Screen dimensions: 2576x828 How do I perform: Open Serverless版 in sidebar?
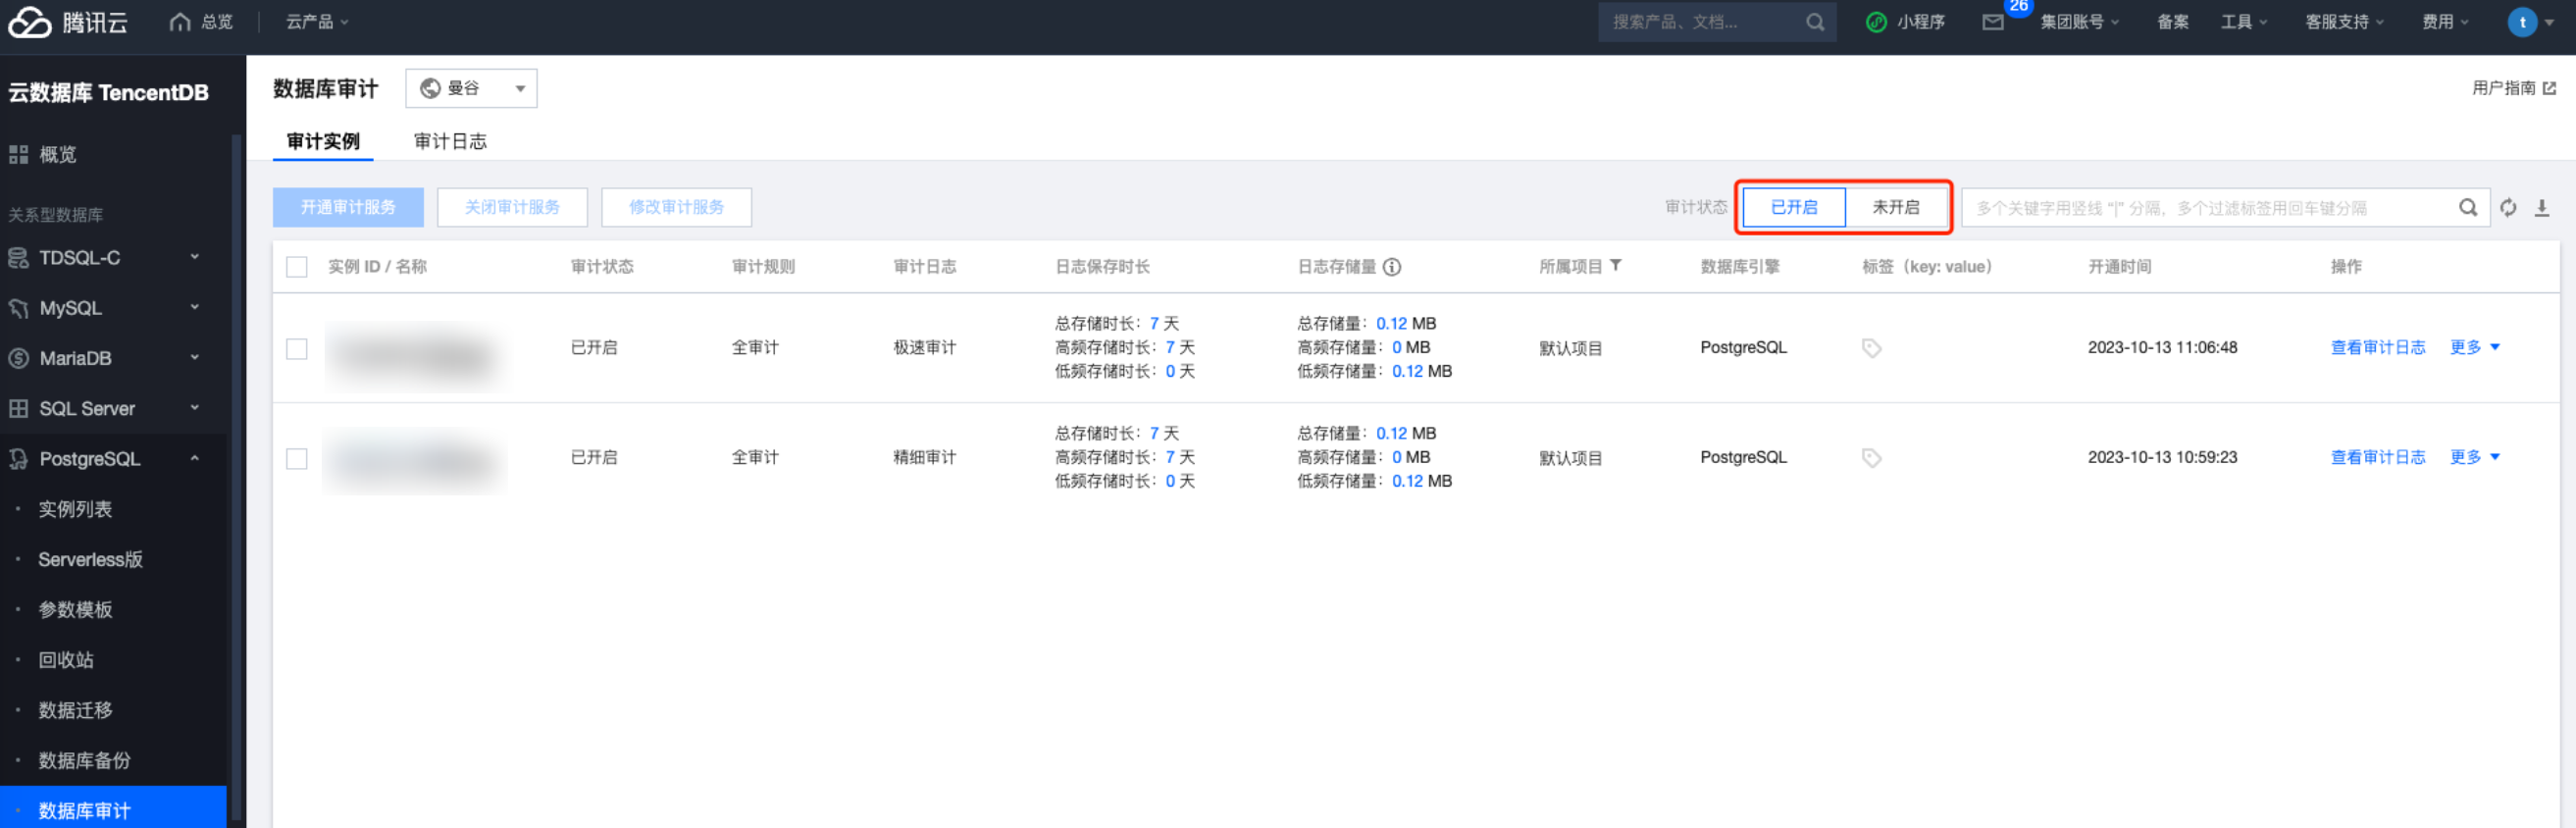(90, 559)
